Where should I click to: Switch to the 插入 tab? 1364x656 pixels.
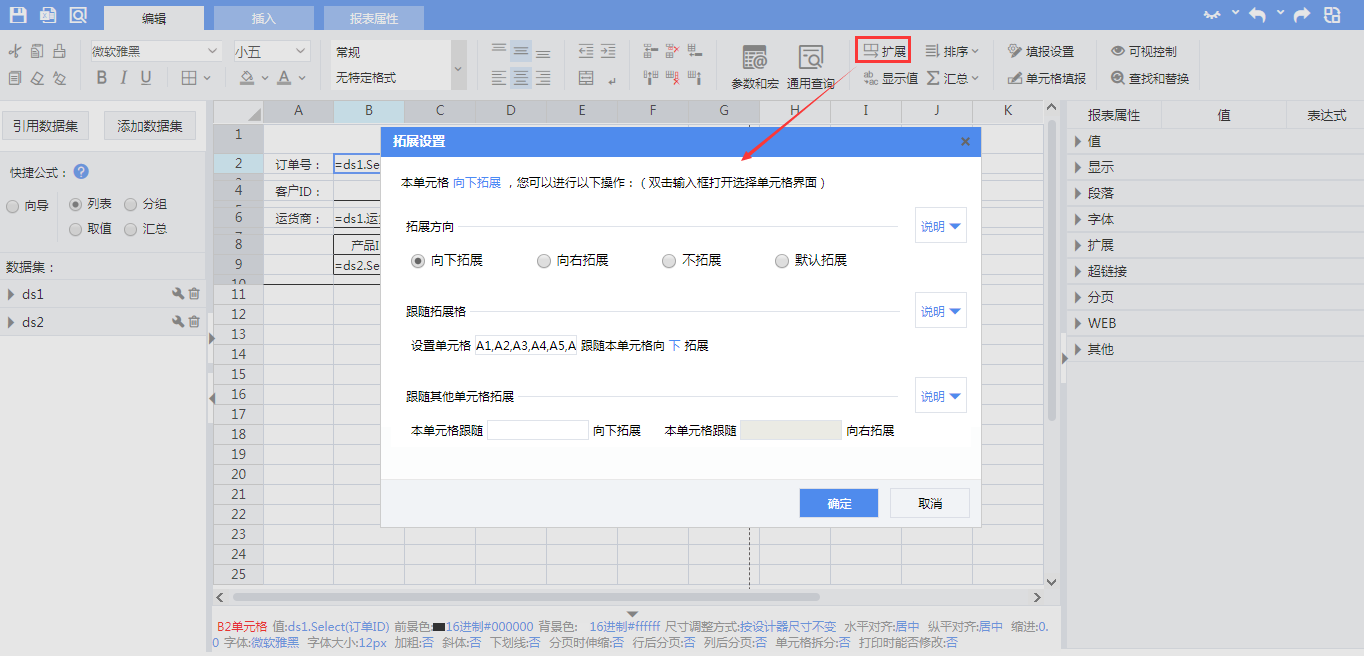click(264, 18)
